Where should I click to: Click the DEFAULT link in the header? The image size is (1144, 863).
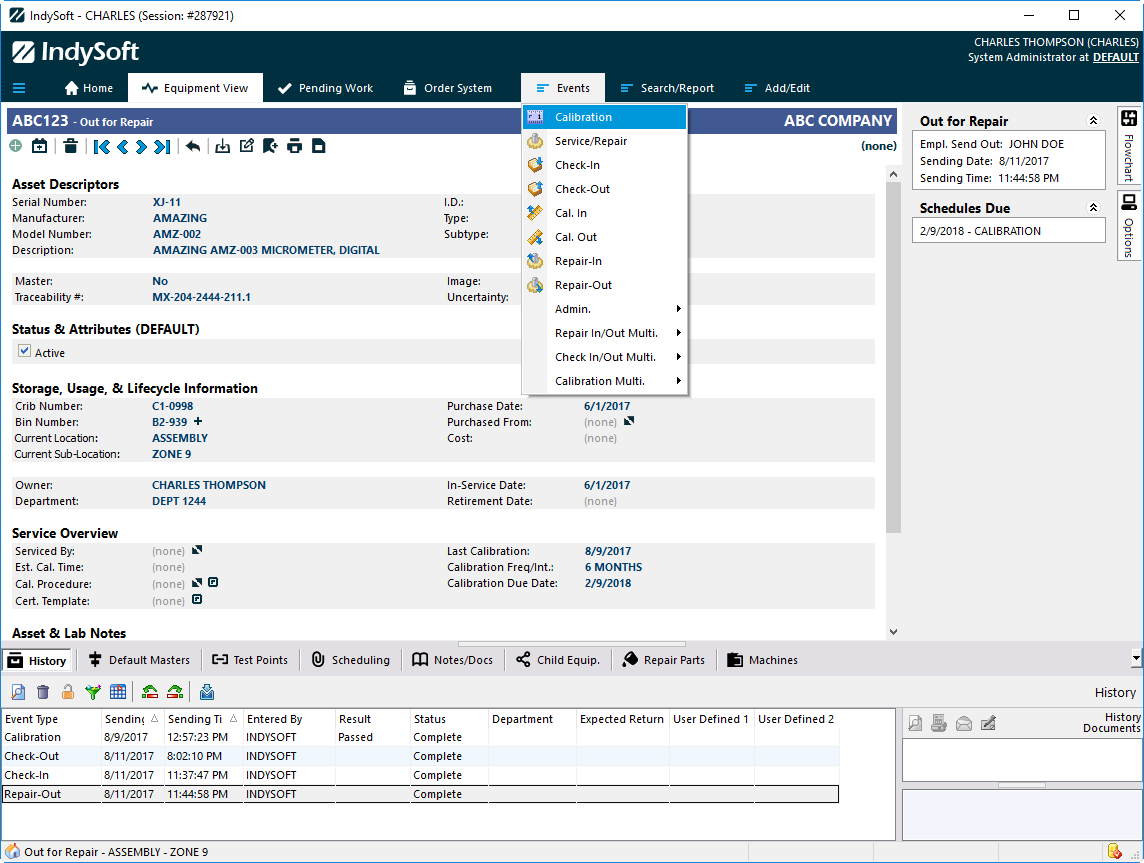click(x=1115, y=57)
